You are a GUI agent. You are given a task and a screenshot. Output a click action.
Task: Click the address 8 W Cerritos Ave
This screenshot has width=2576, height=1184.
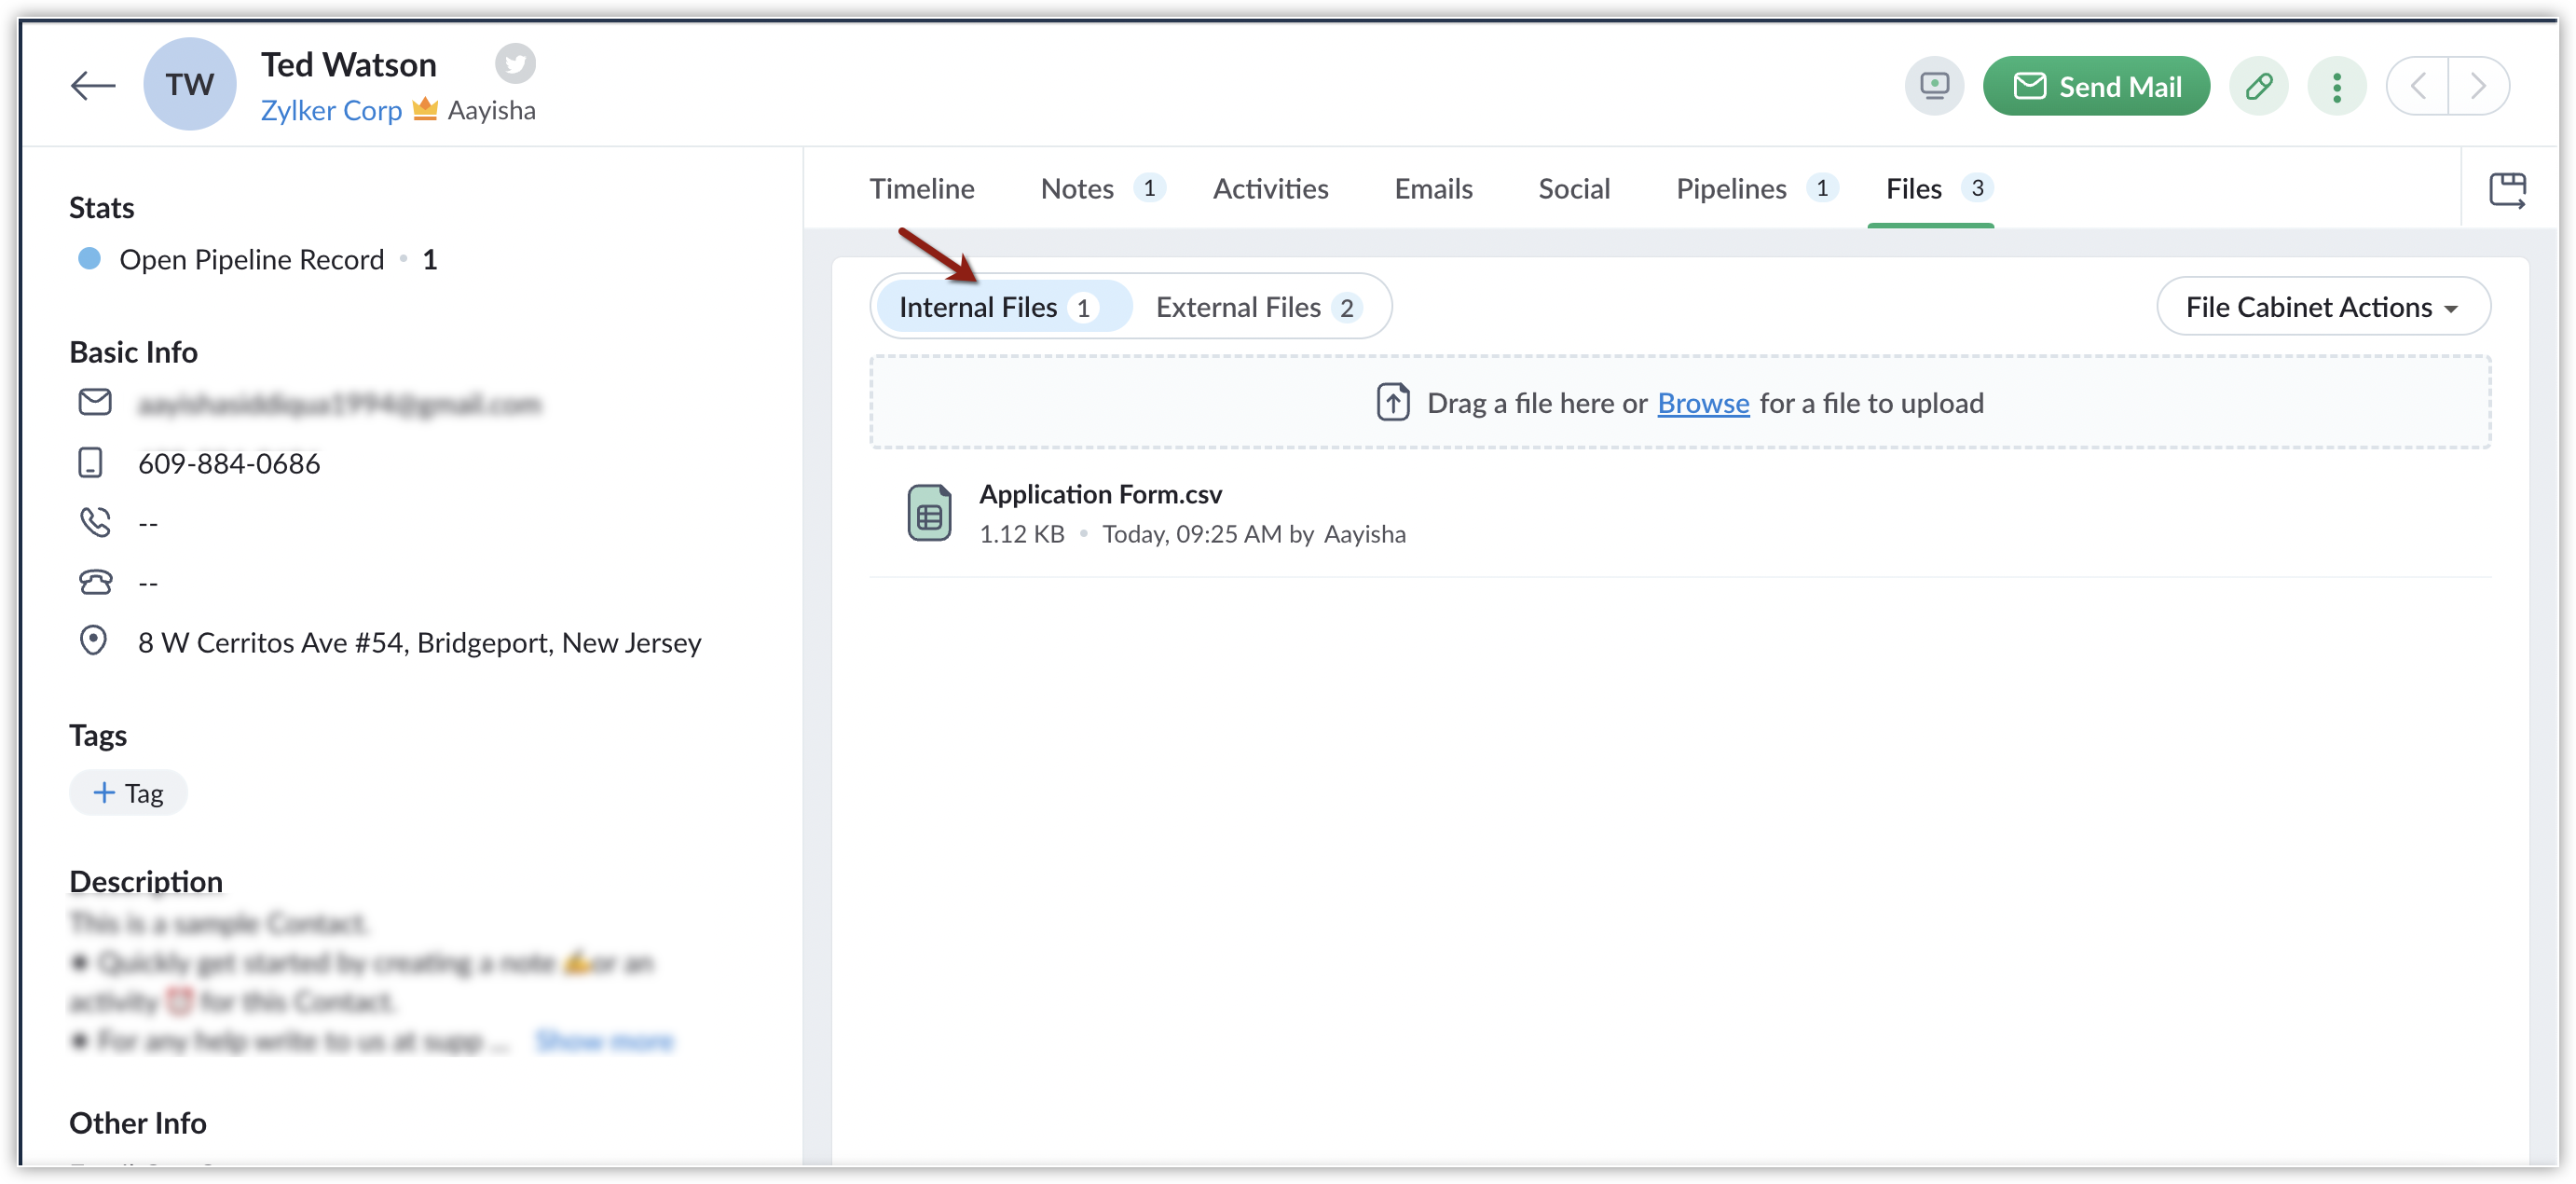419,642
